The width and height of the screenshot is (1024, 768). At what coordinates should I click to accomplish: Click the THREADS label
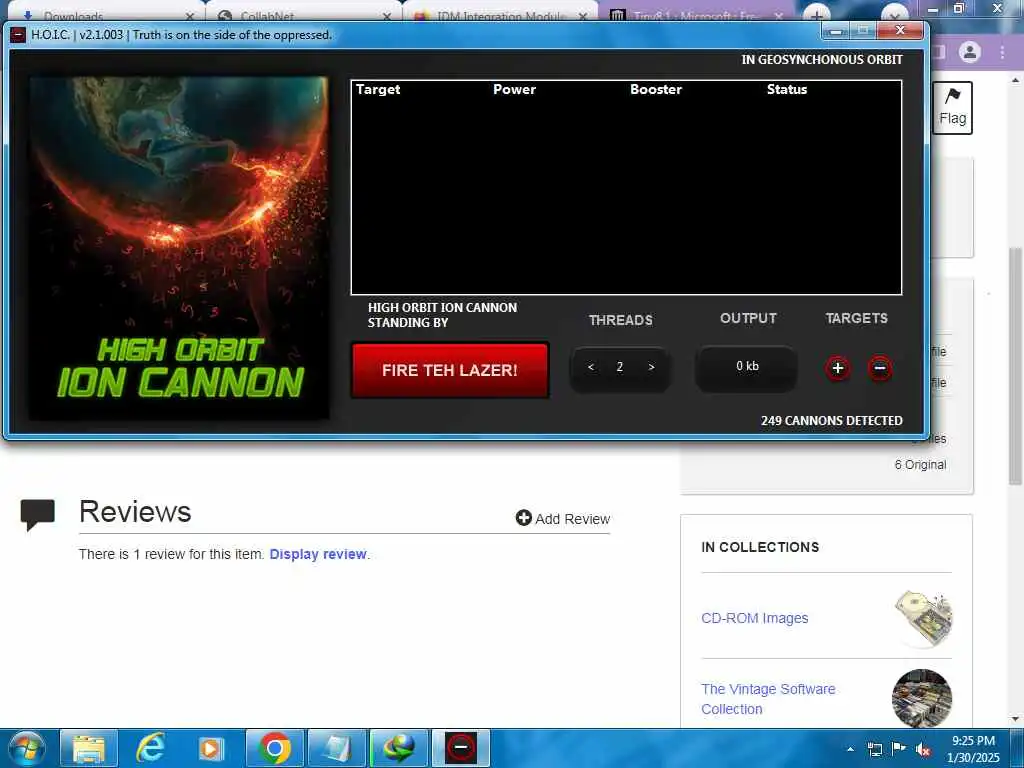(x=620, y=320)
